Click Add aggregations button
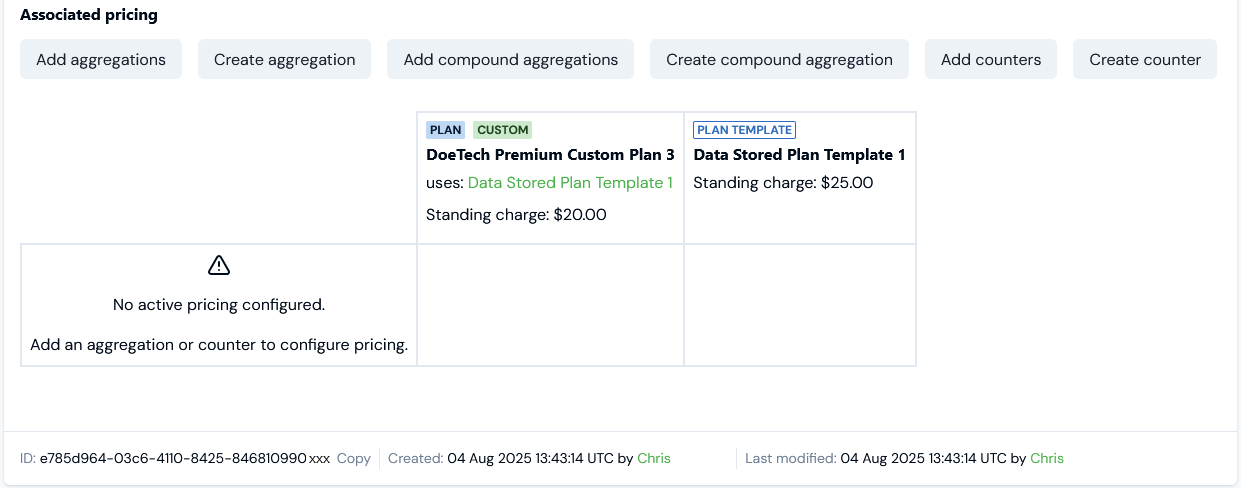This screenshot has height=488, width=1241. point(101,59)
